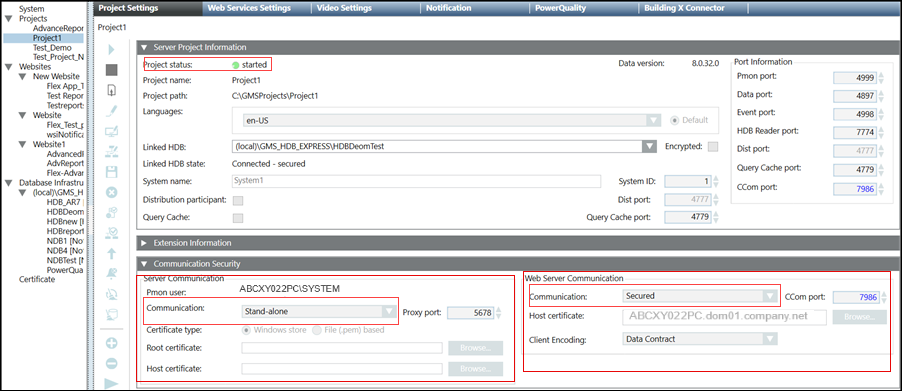This screenshot has height=391, width=902.
Task: Select Project1 in the Projects tree
Action: click(x=47, y=38)
